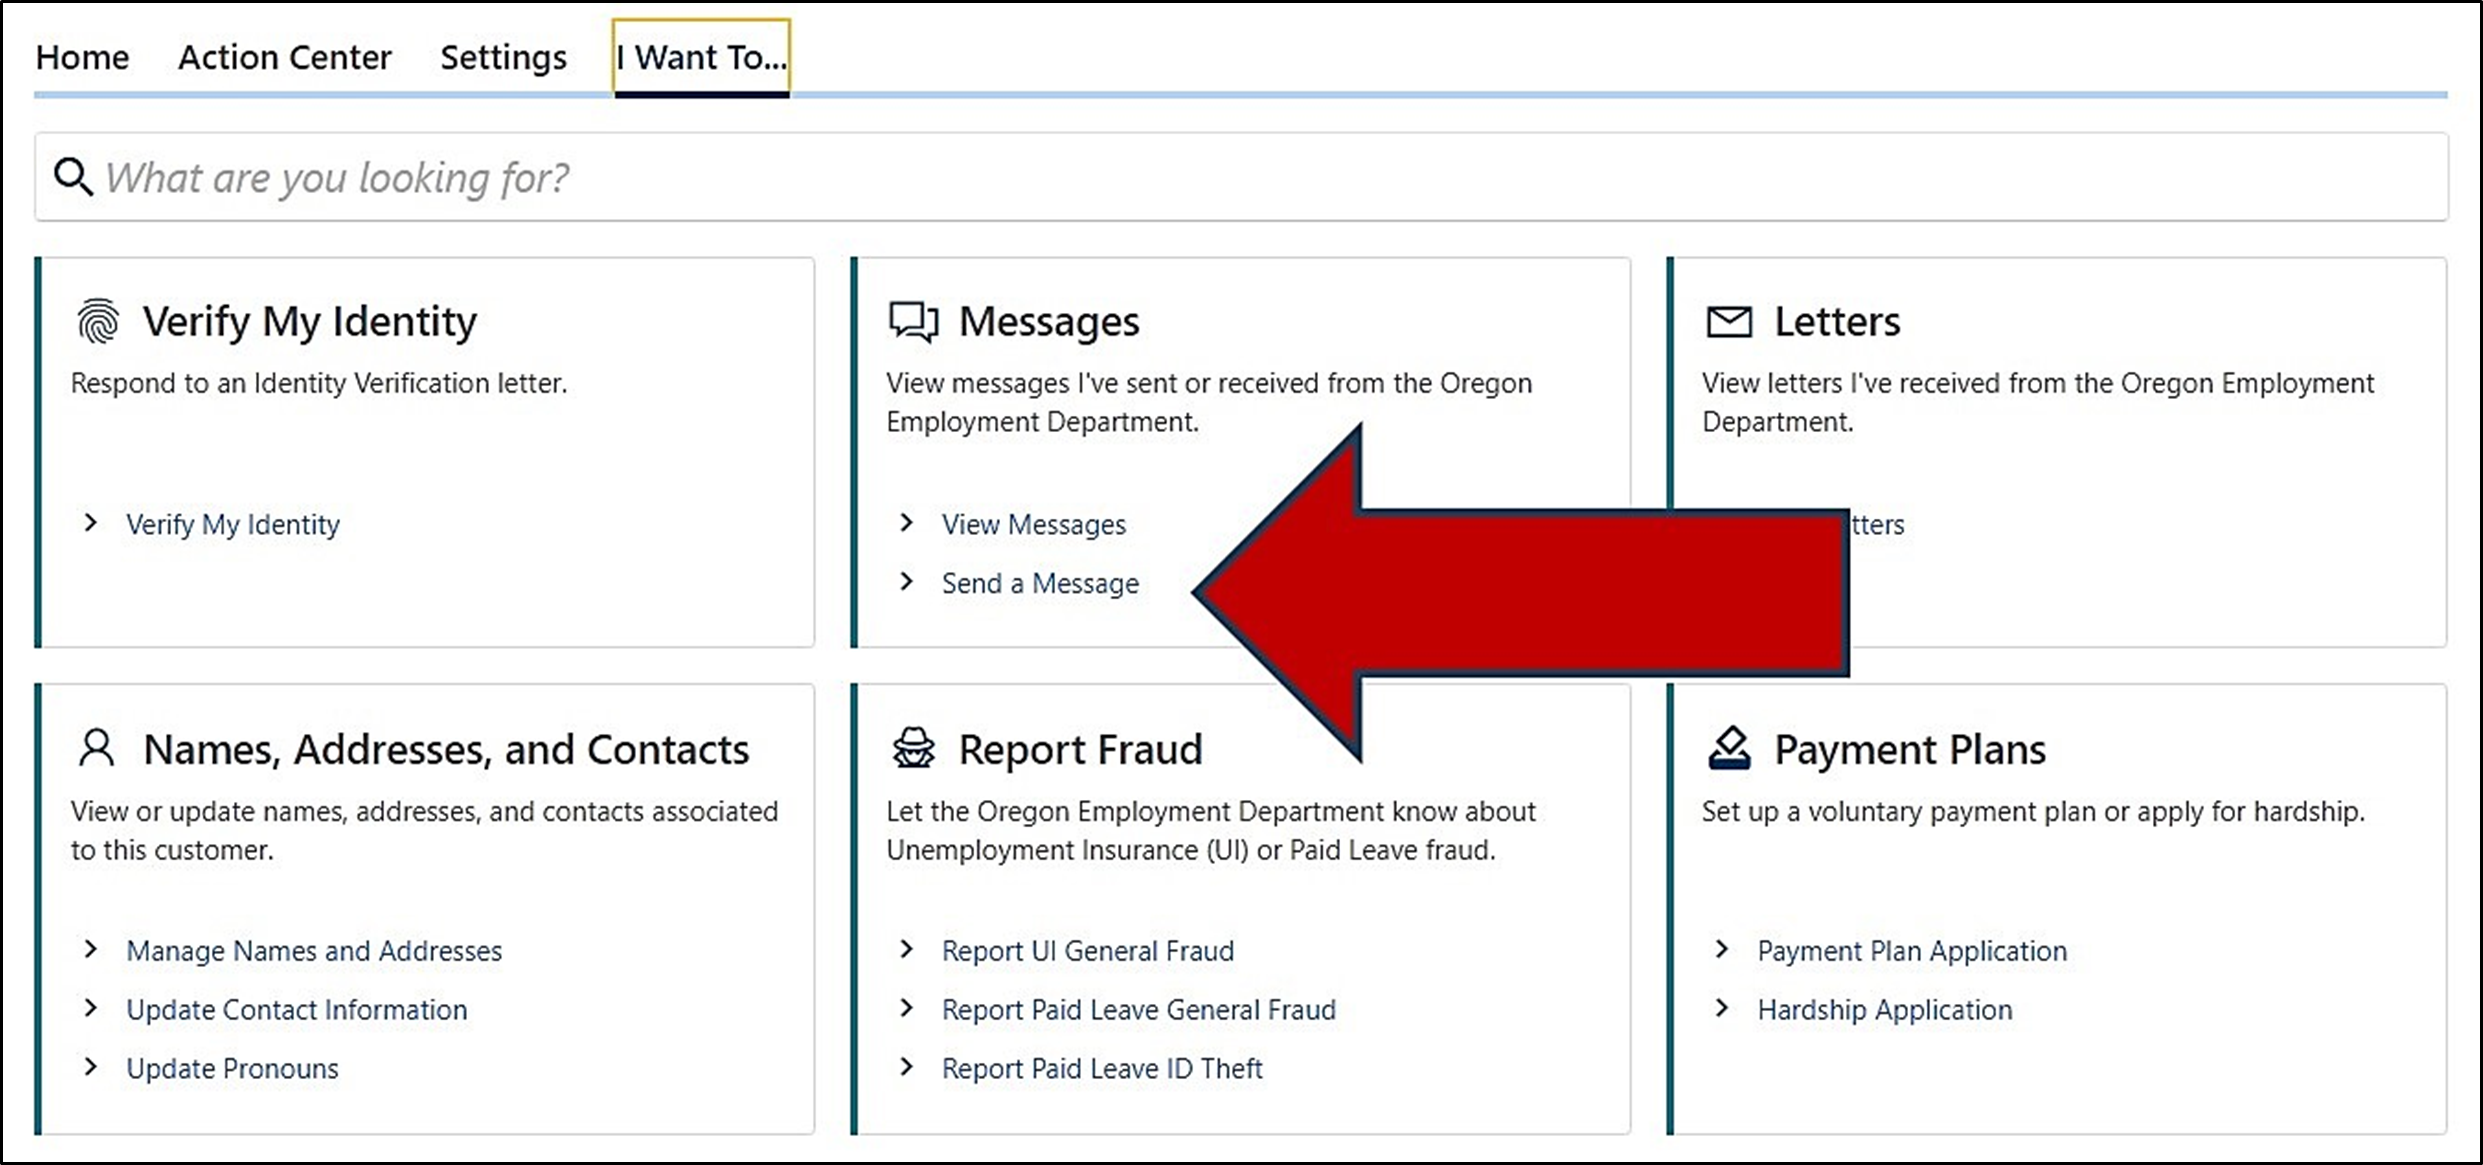
Task: Select Update Contact Information
Action: click(295, 1009)
